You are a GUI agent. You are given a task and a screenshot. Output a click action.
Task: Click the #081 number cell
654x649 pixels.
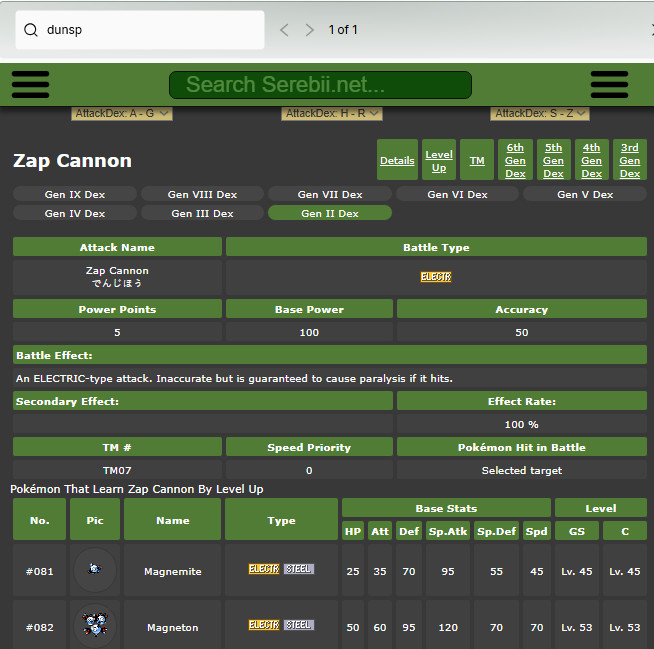pos(40,571)
